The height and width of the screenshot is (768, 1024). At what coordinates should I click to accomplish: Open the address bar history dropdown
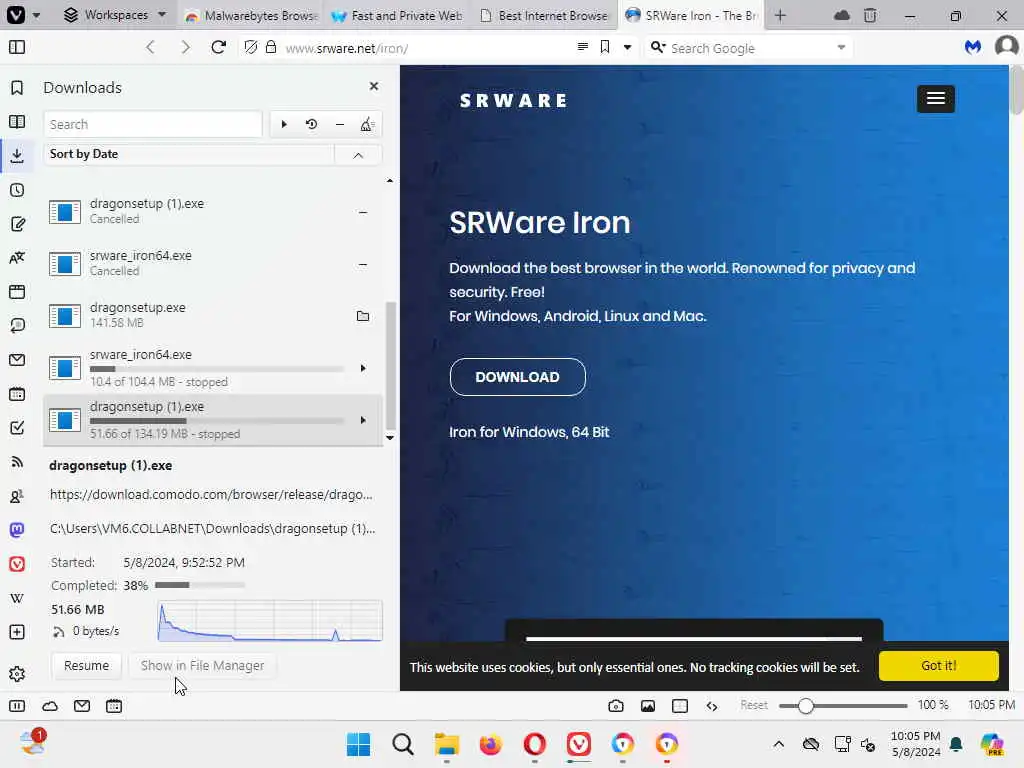[x=627, y=47]
